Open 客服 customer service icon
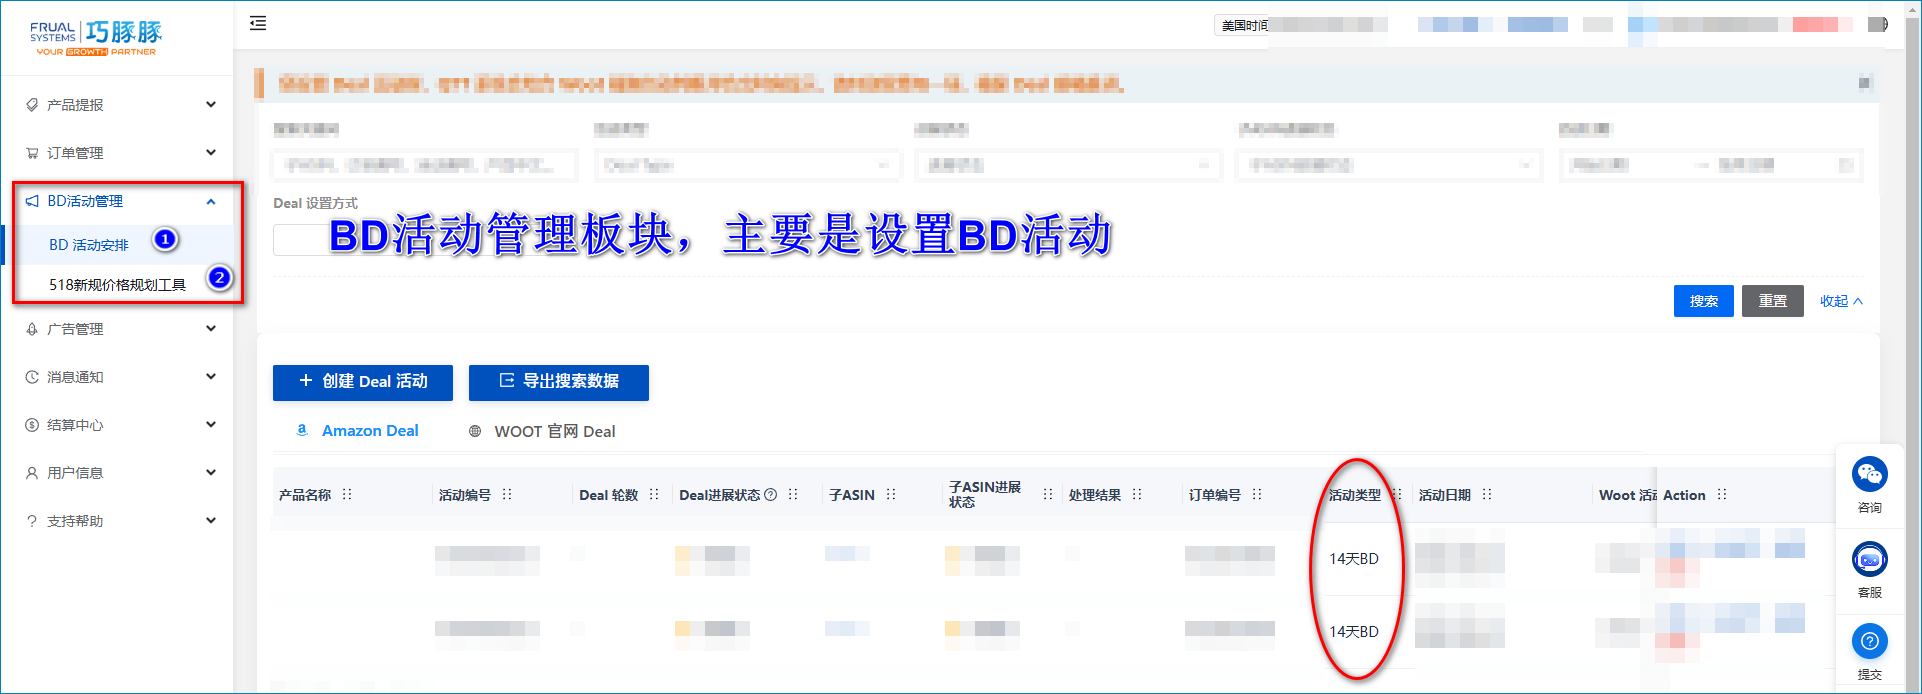The width and height of the screenshot is (1922, 694). [x=1869, y=559]
